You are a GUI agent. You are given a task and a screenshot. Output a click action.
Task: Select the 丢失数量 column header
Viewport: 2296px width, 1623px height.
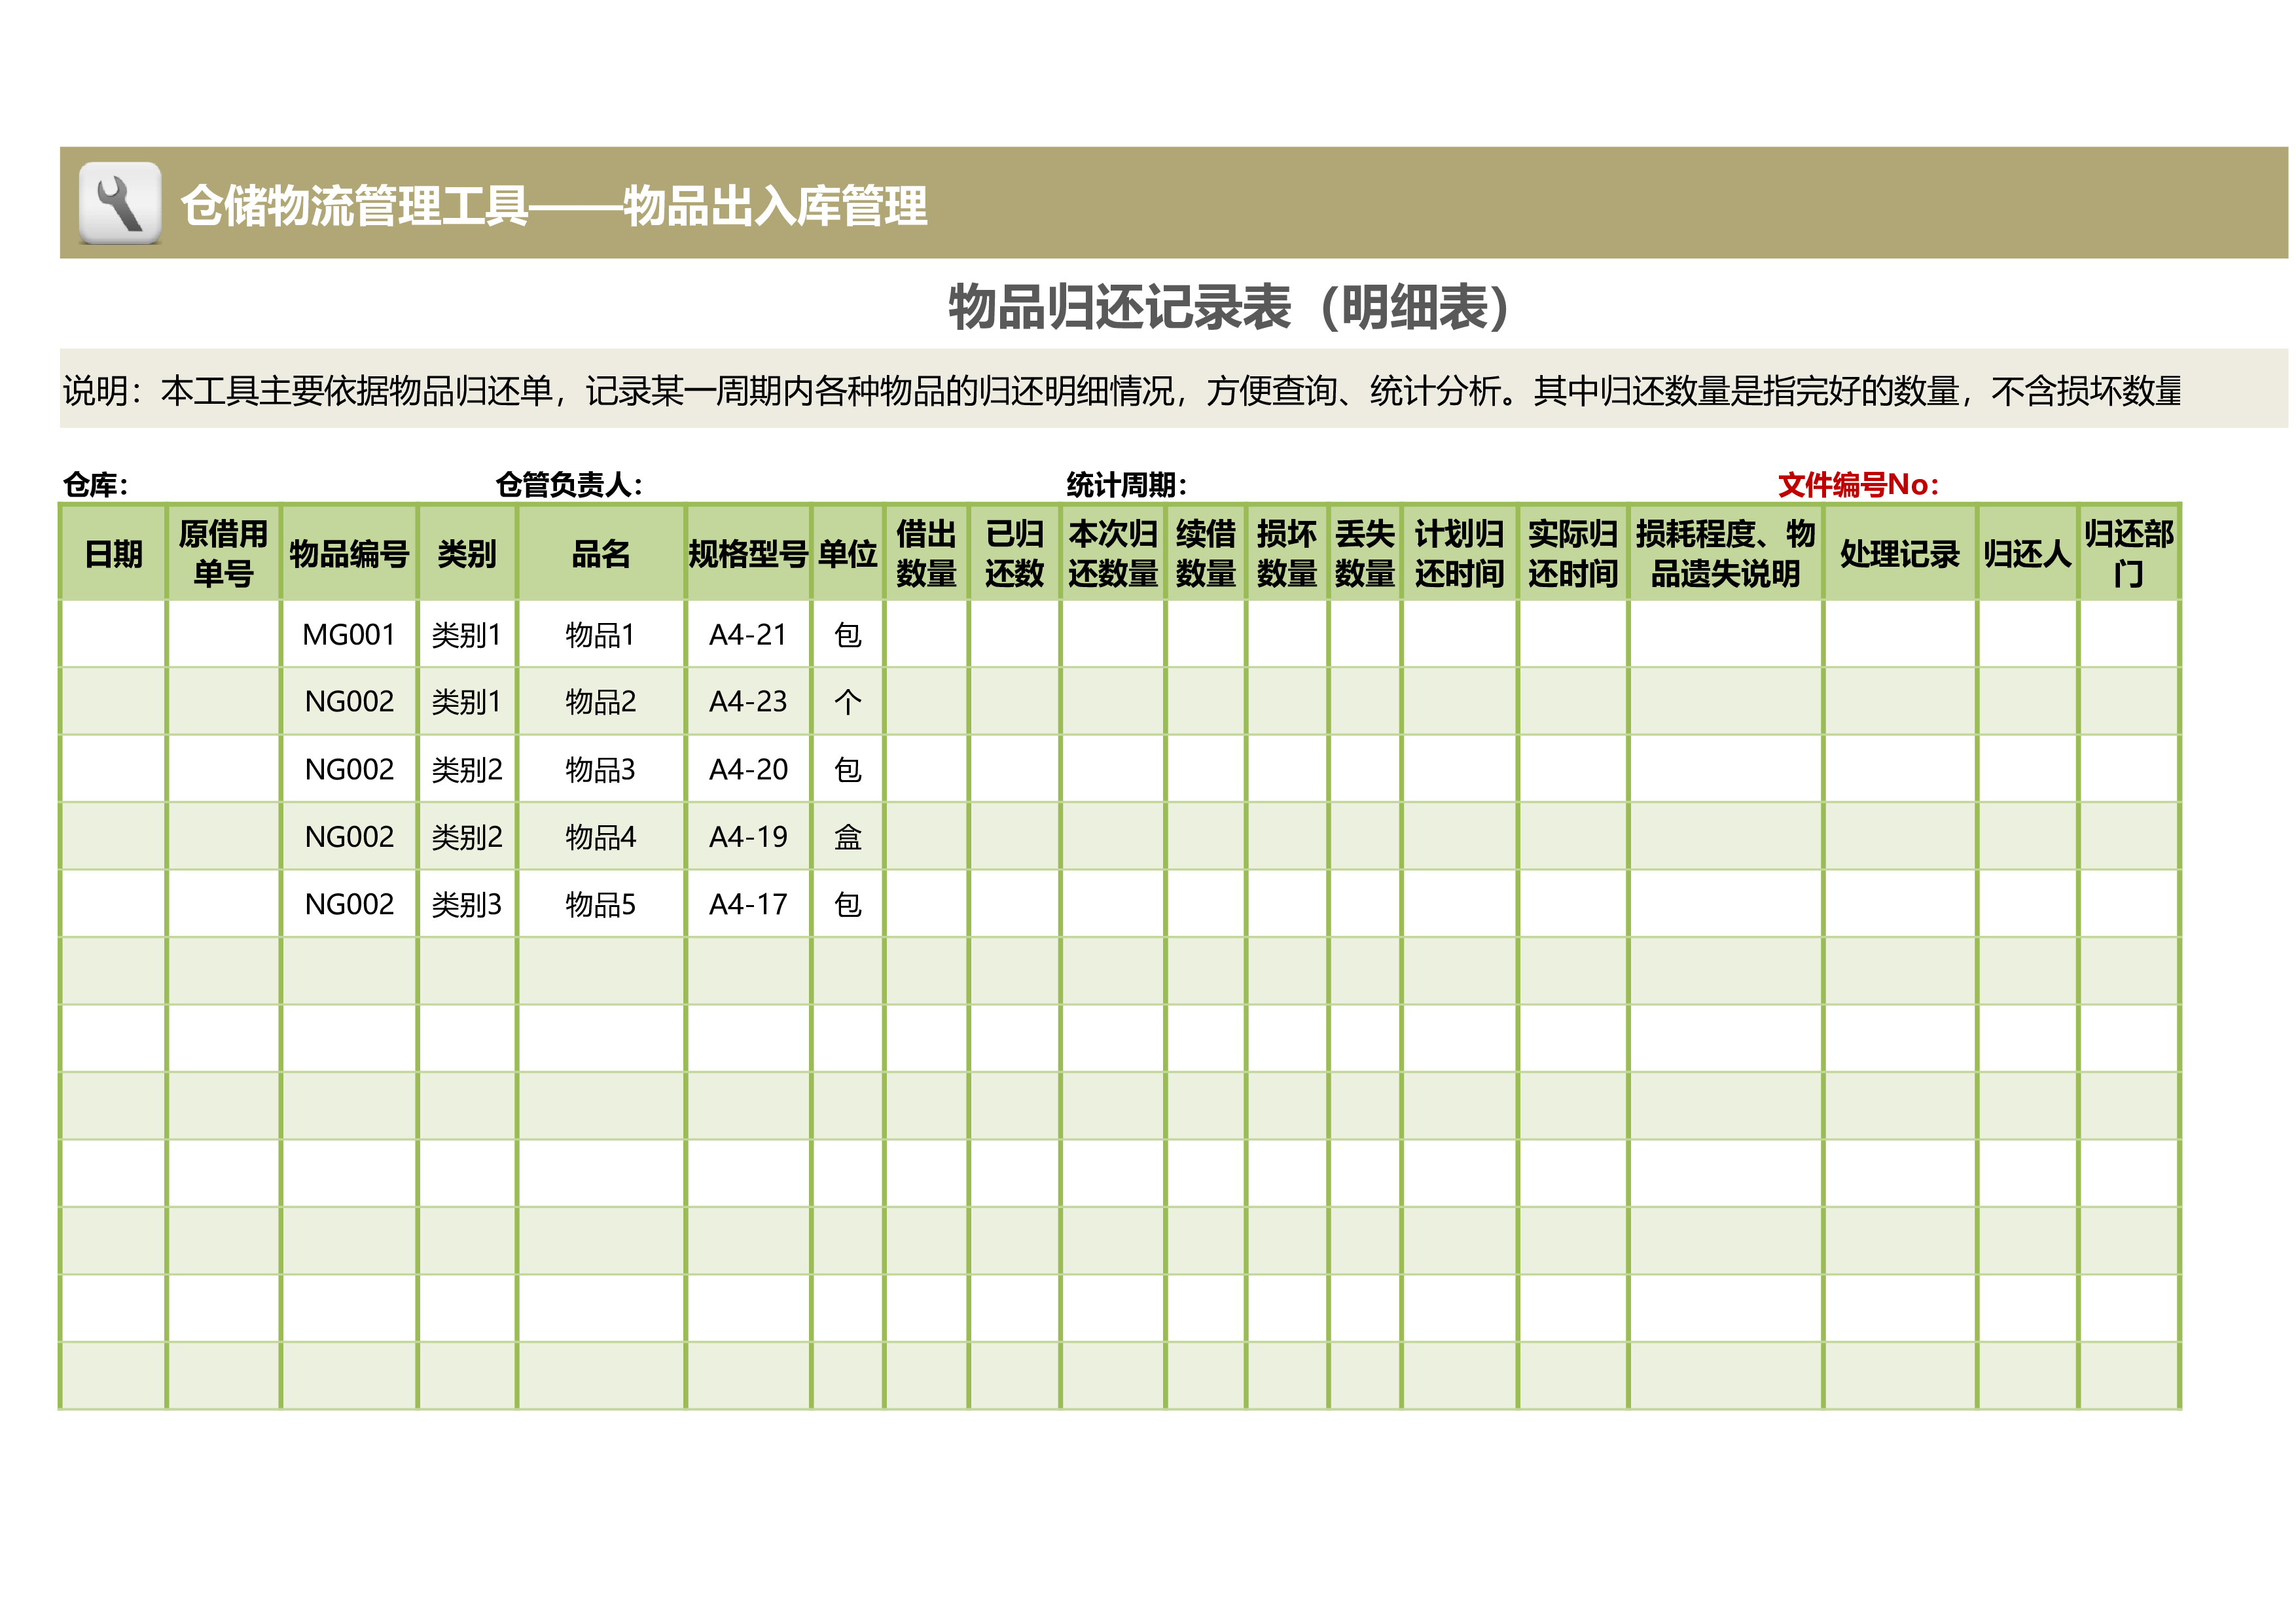tap(1365, 553)
